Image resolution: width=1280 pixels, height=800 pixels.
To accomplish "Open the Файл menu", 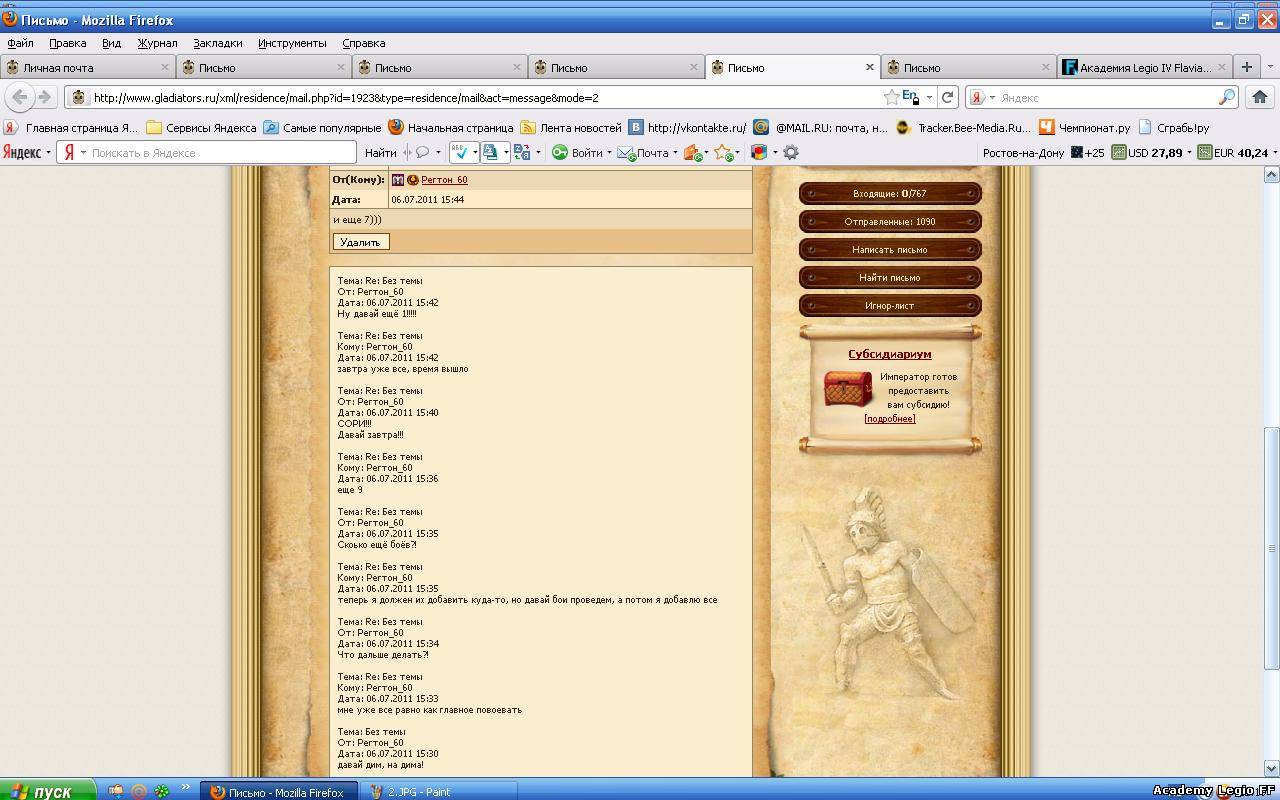I will [x=20, y=43].
